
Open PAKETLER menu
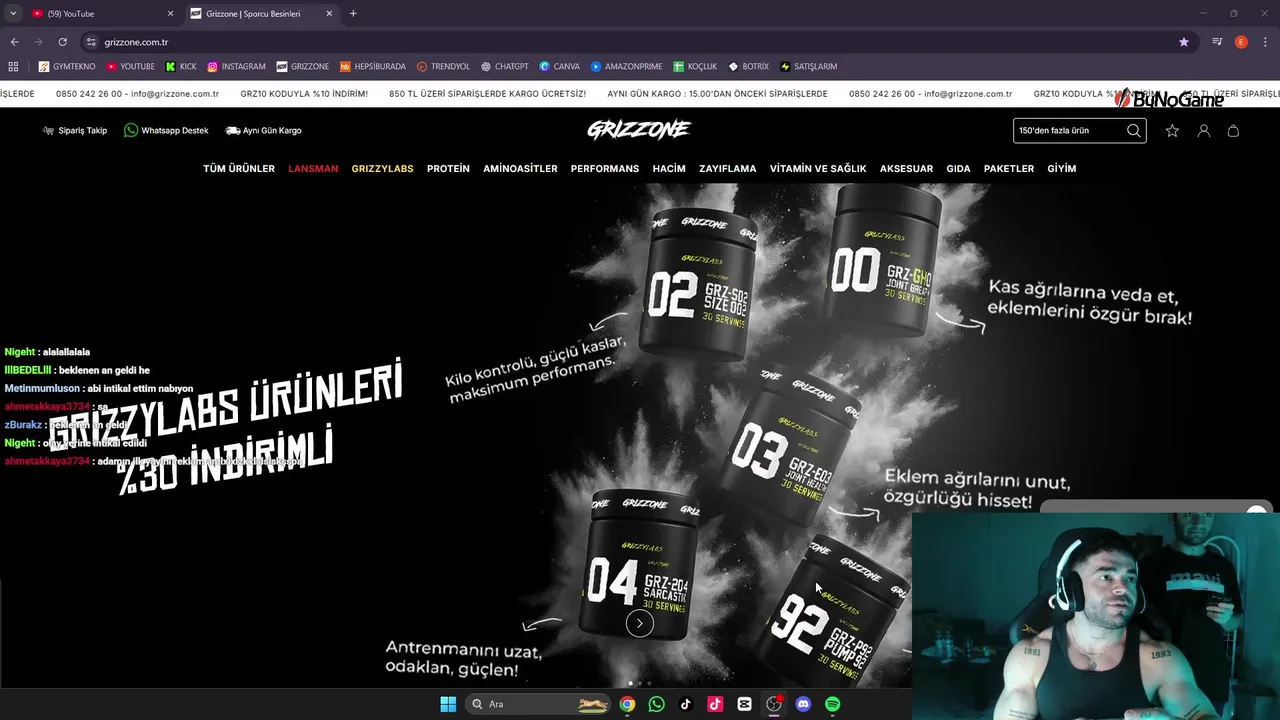tap(1009, 169)
